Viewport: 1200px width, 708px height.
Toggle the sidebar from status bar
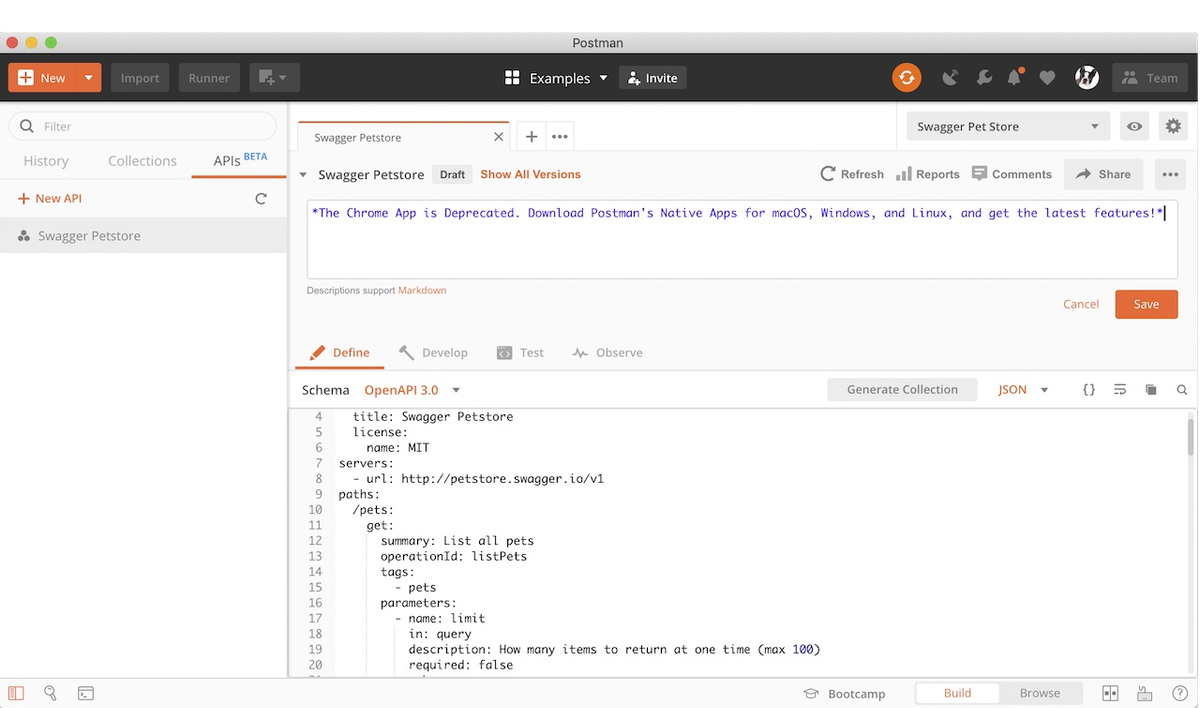16,693
